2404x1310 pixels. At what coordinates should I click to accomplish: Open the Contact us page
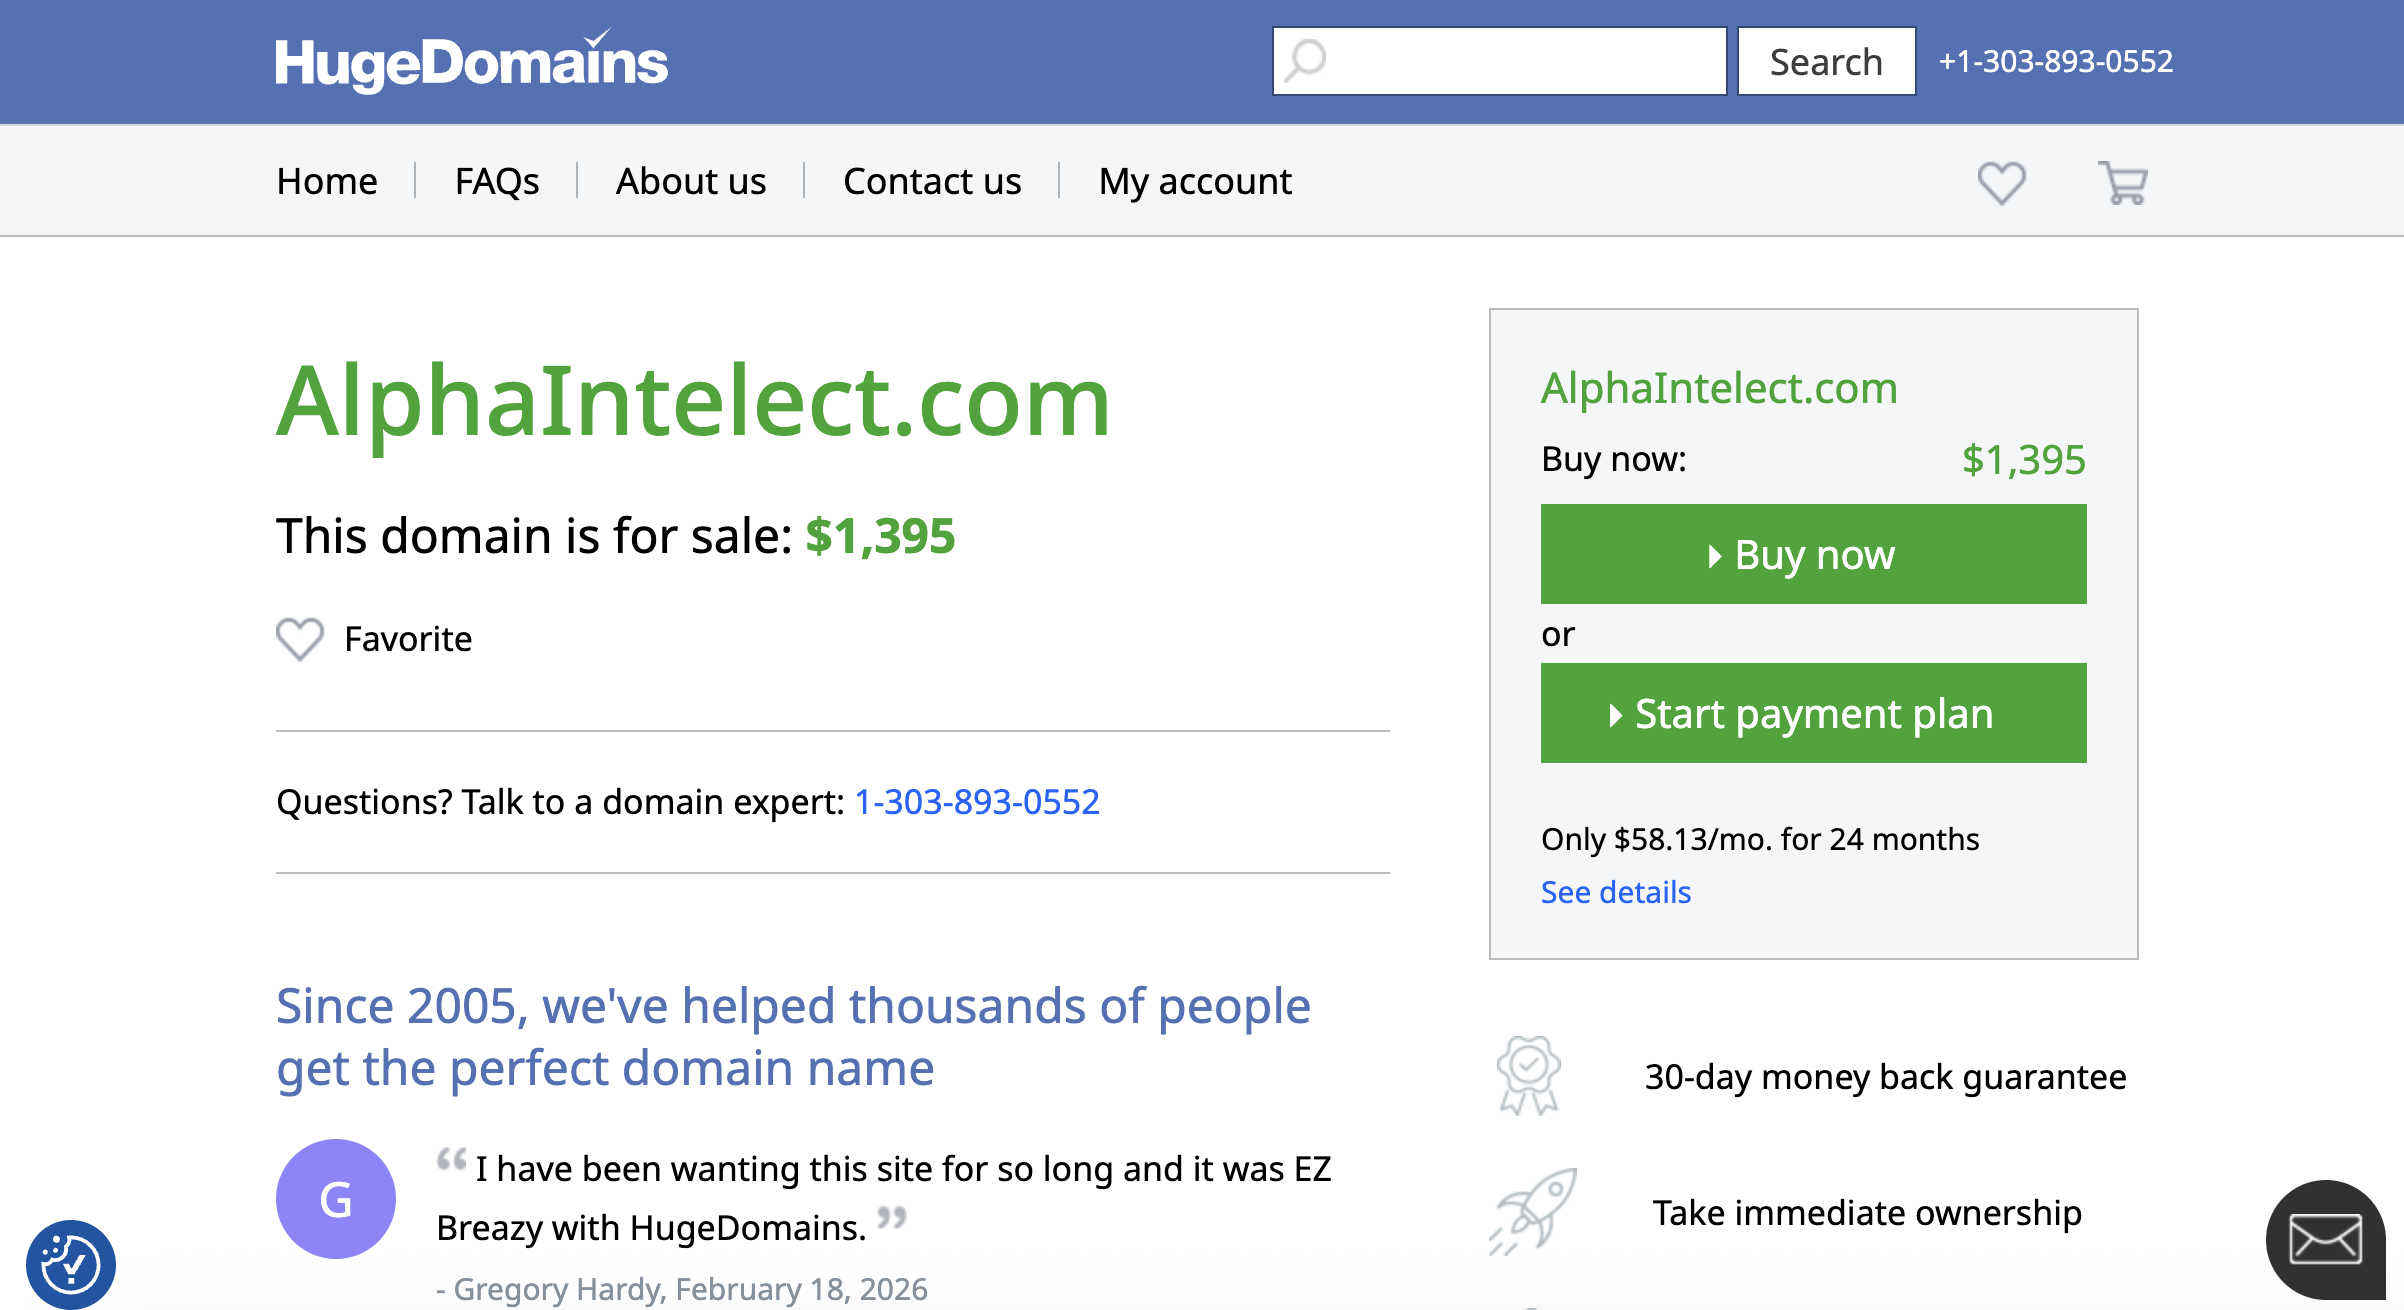click(931, 181)
